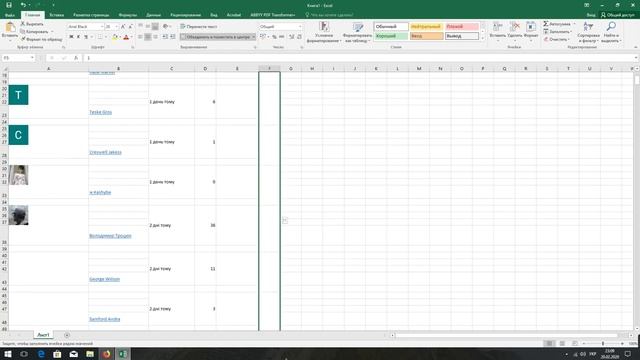Paste clipboard contents with Вставить button

10,31
